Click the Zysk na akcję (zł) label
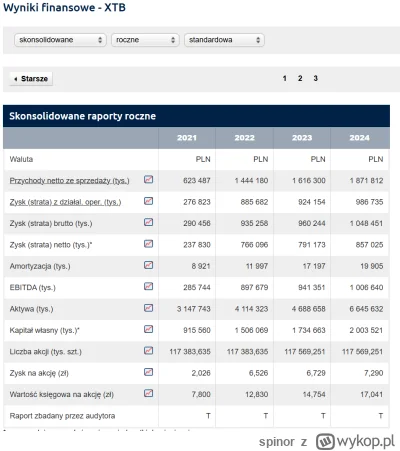The image size is (400, 451). click(39, 373)
